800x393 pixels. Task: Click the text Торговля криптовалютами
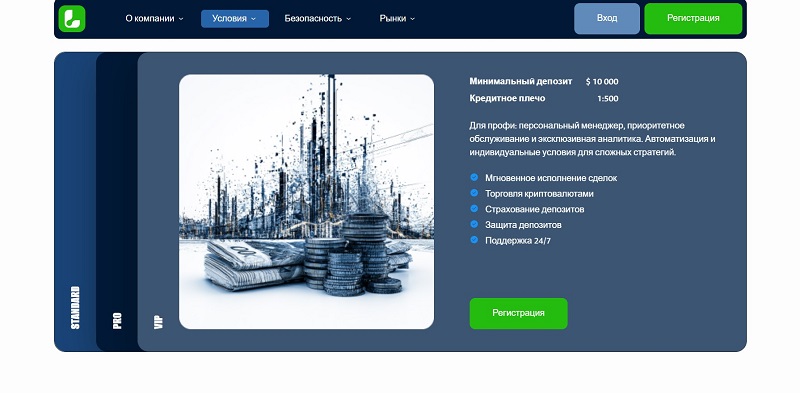(539, 194)
